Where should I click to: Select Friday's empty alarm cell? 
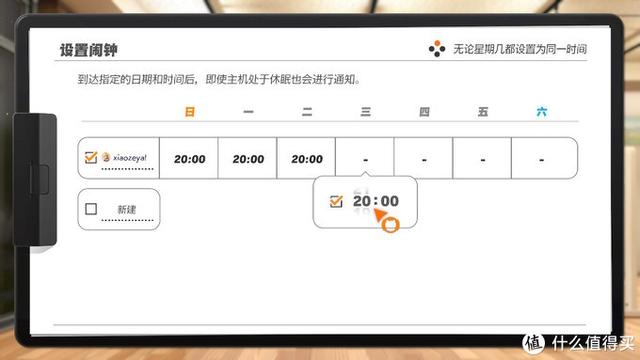click(x=482, y=158)
